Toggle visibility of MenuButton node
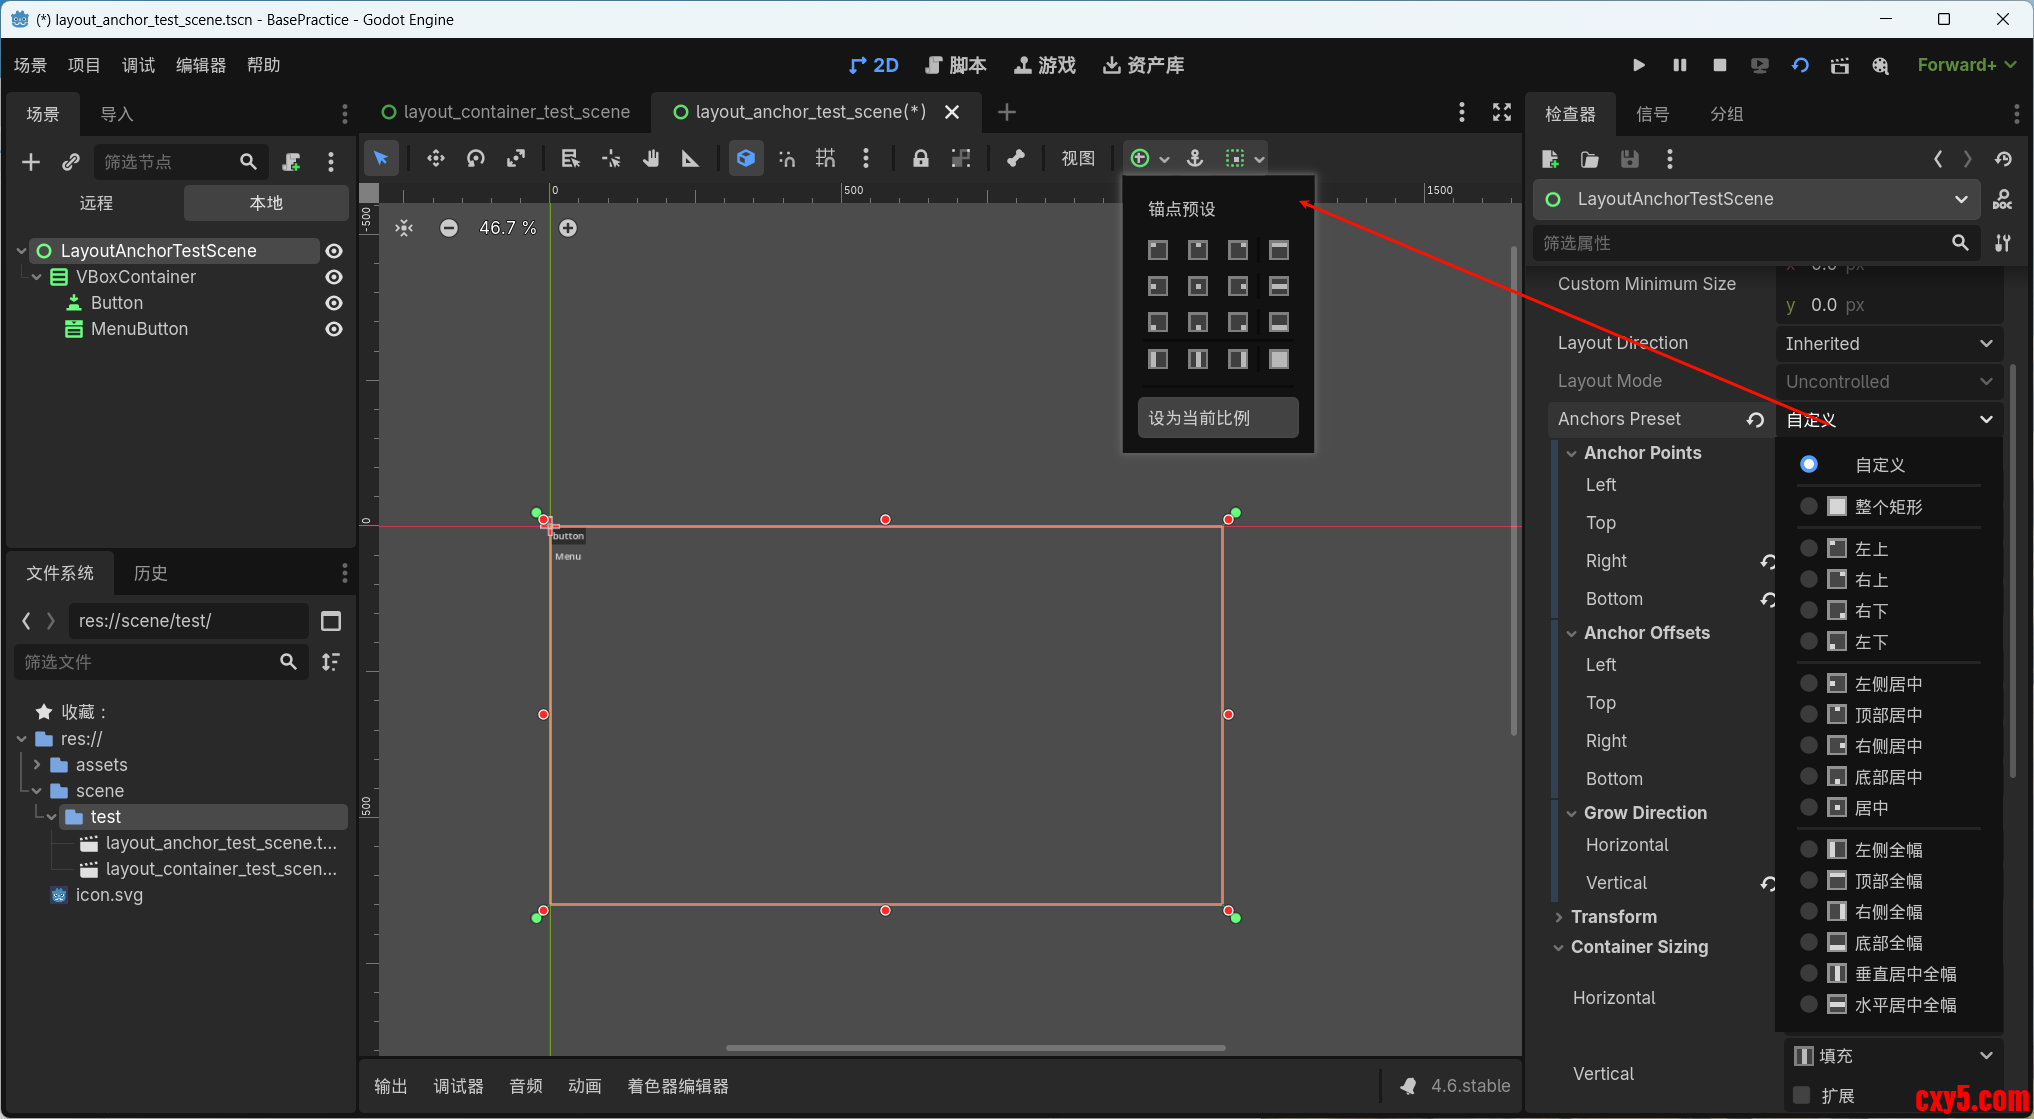The width and height of the screenshot is (2034, 1119). [334, 329]
